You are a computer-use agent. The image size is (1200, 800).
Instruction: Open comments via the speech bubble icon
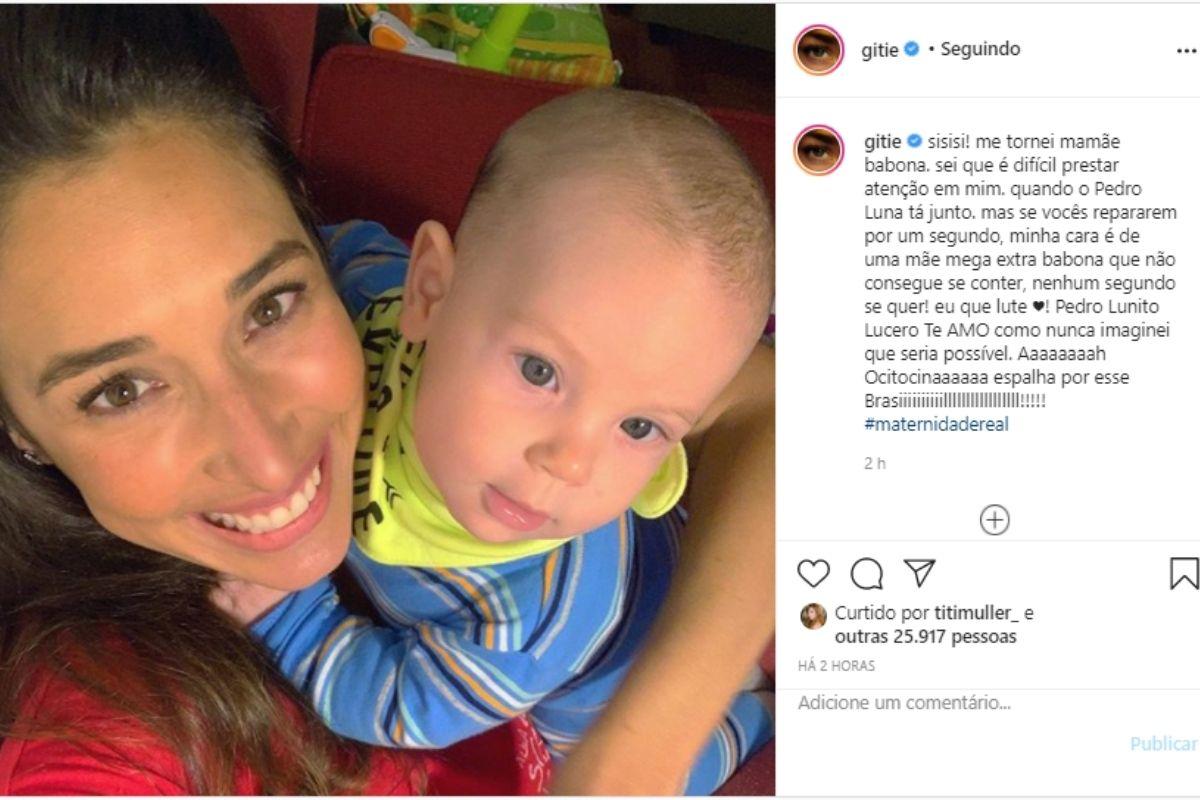pos(867,573)
